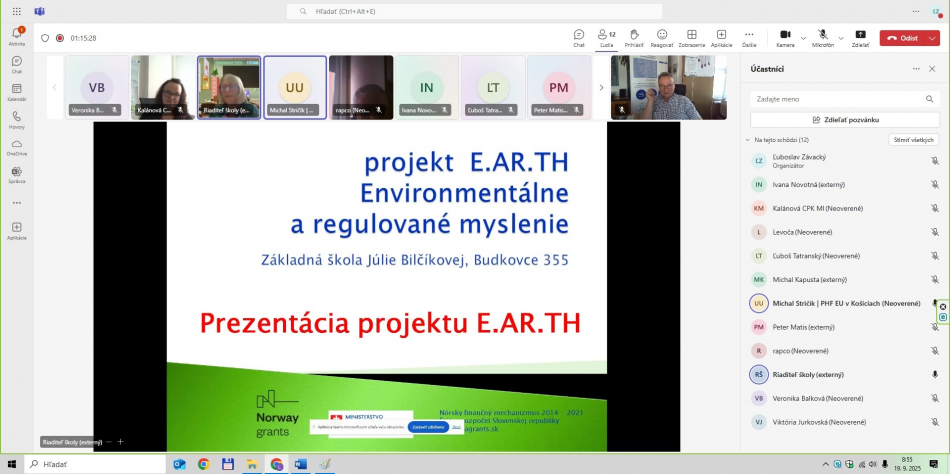Expand microphone options dropdown arrow
The image size is (950, 474).
pos(841,38)
